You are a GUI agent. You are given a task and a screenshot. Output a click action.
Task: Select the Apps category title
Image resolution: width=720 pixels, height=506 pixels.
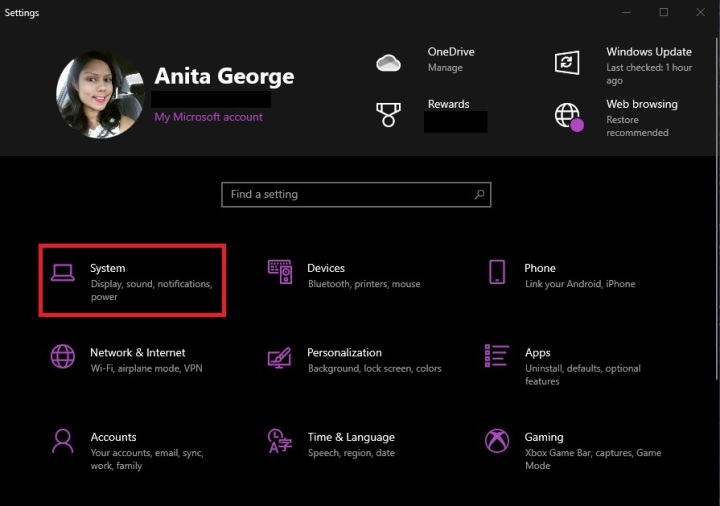pos(538,353)
